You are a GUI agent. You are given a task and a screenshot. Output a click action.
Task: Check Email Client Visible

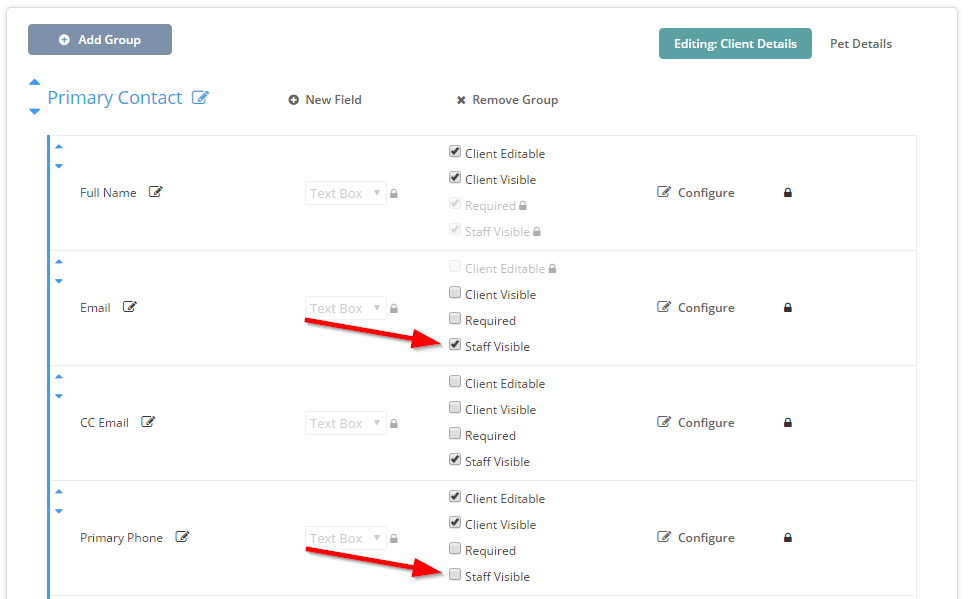click(455, 292)
